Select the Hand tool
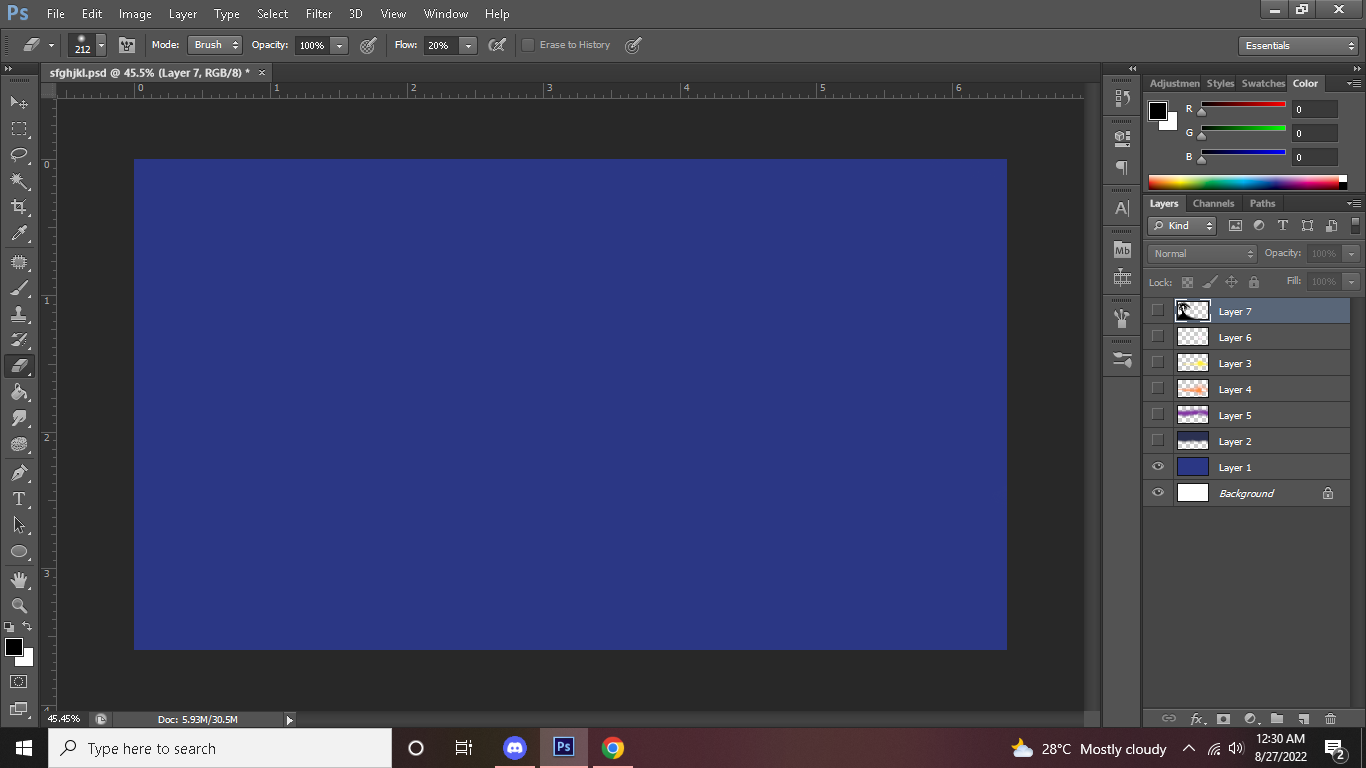The image size is (1366, 768). click(x=19, y=579)
